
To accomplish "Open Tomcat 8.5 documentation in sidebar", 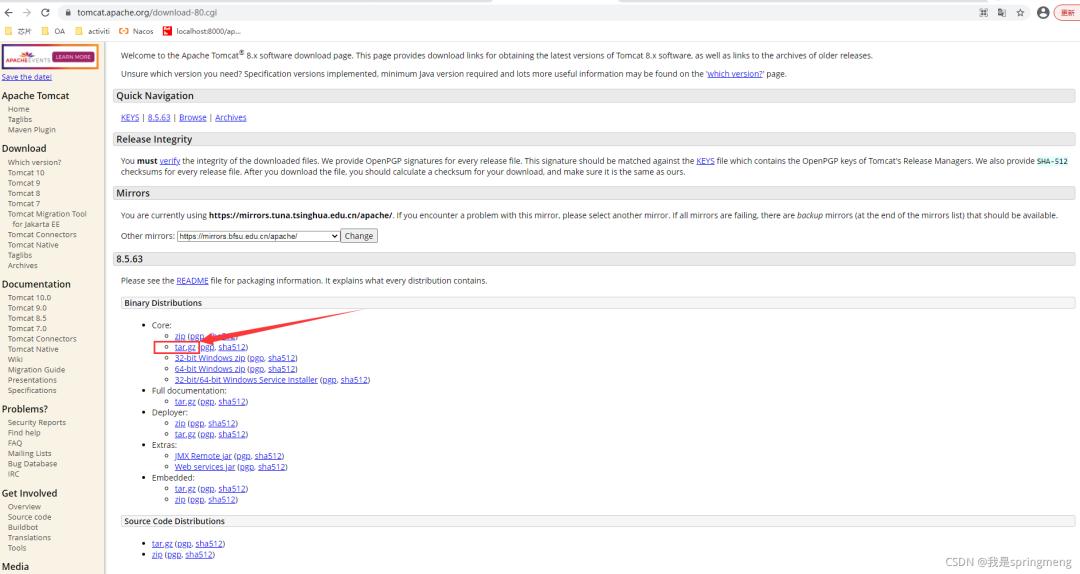I will [28, 318].
